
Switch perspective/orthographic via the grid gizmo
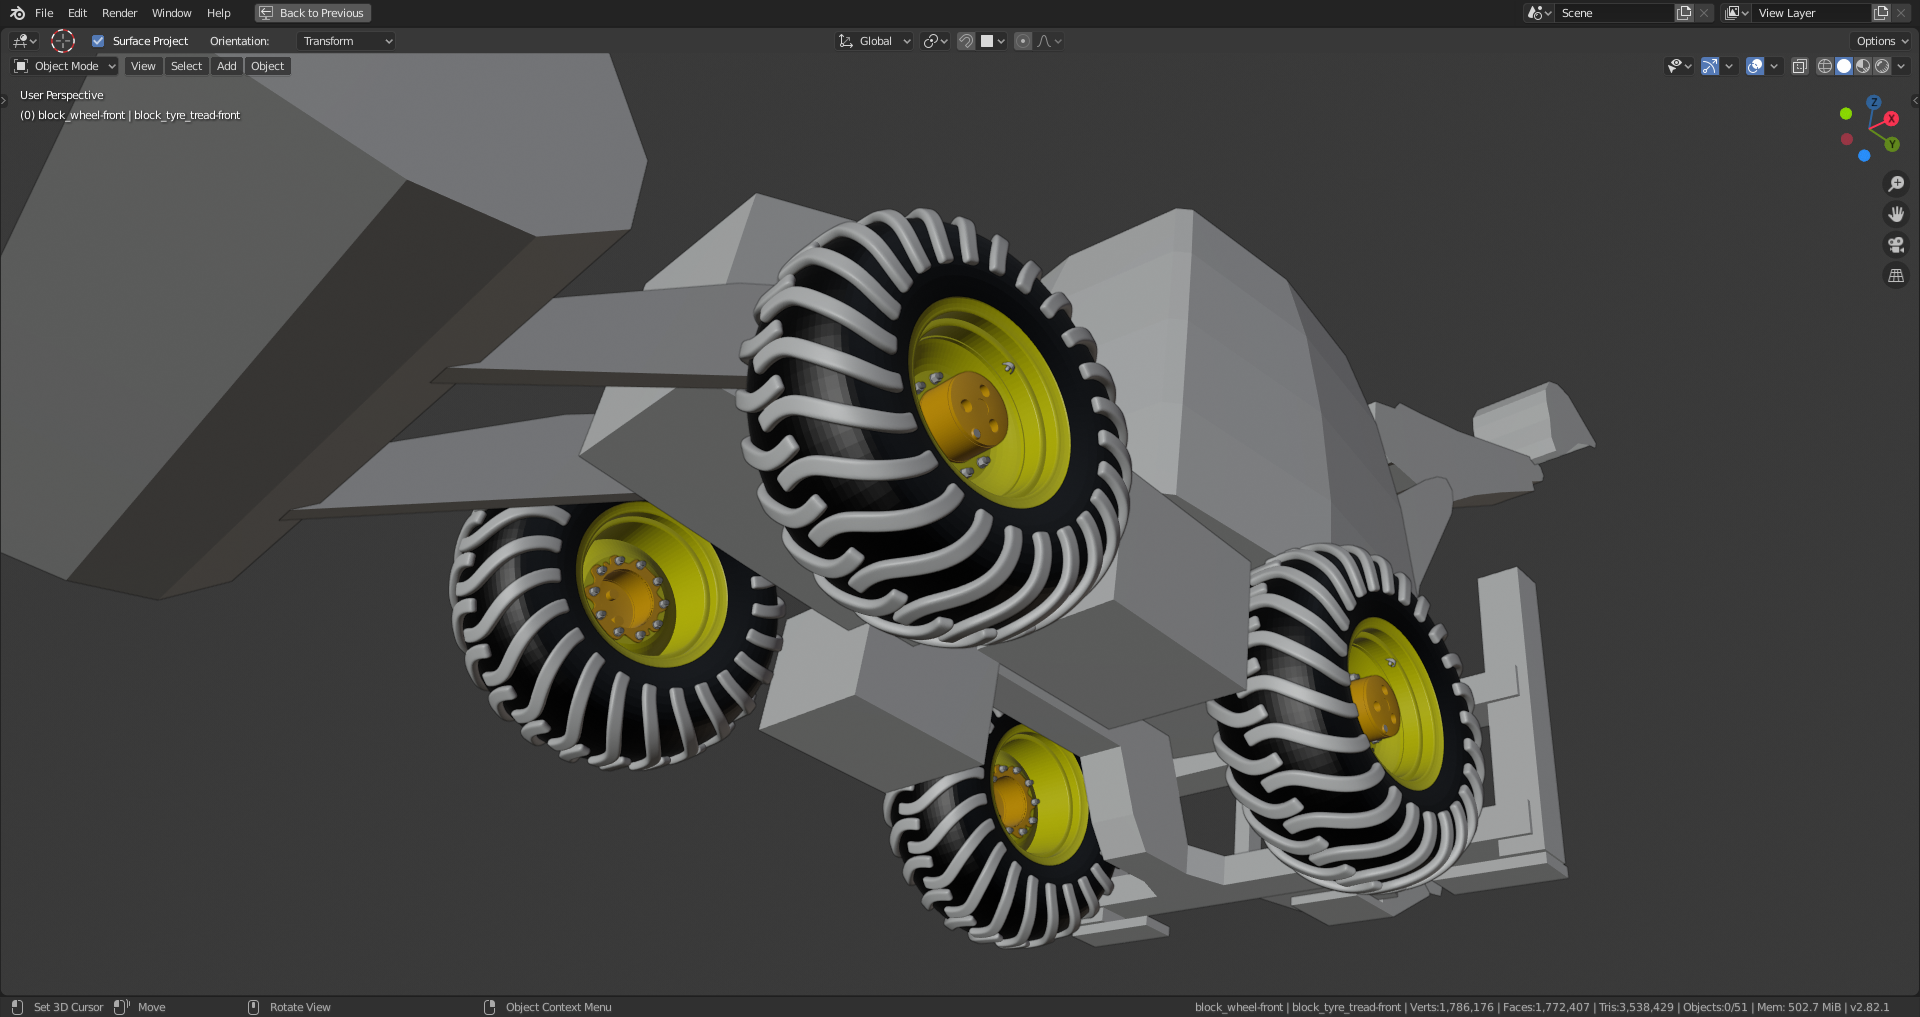pos(1895,275)
